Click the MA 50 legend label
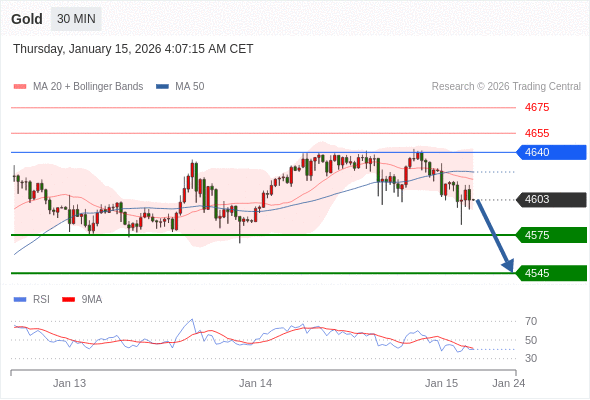This screenshot has height=400, width=590. tap(190, 87)
